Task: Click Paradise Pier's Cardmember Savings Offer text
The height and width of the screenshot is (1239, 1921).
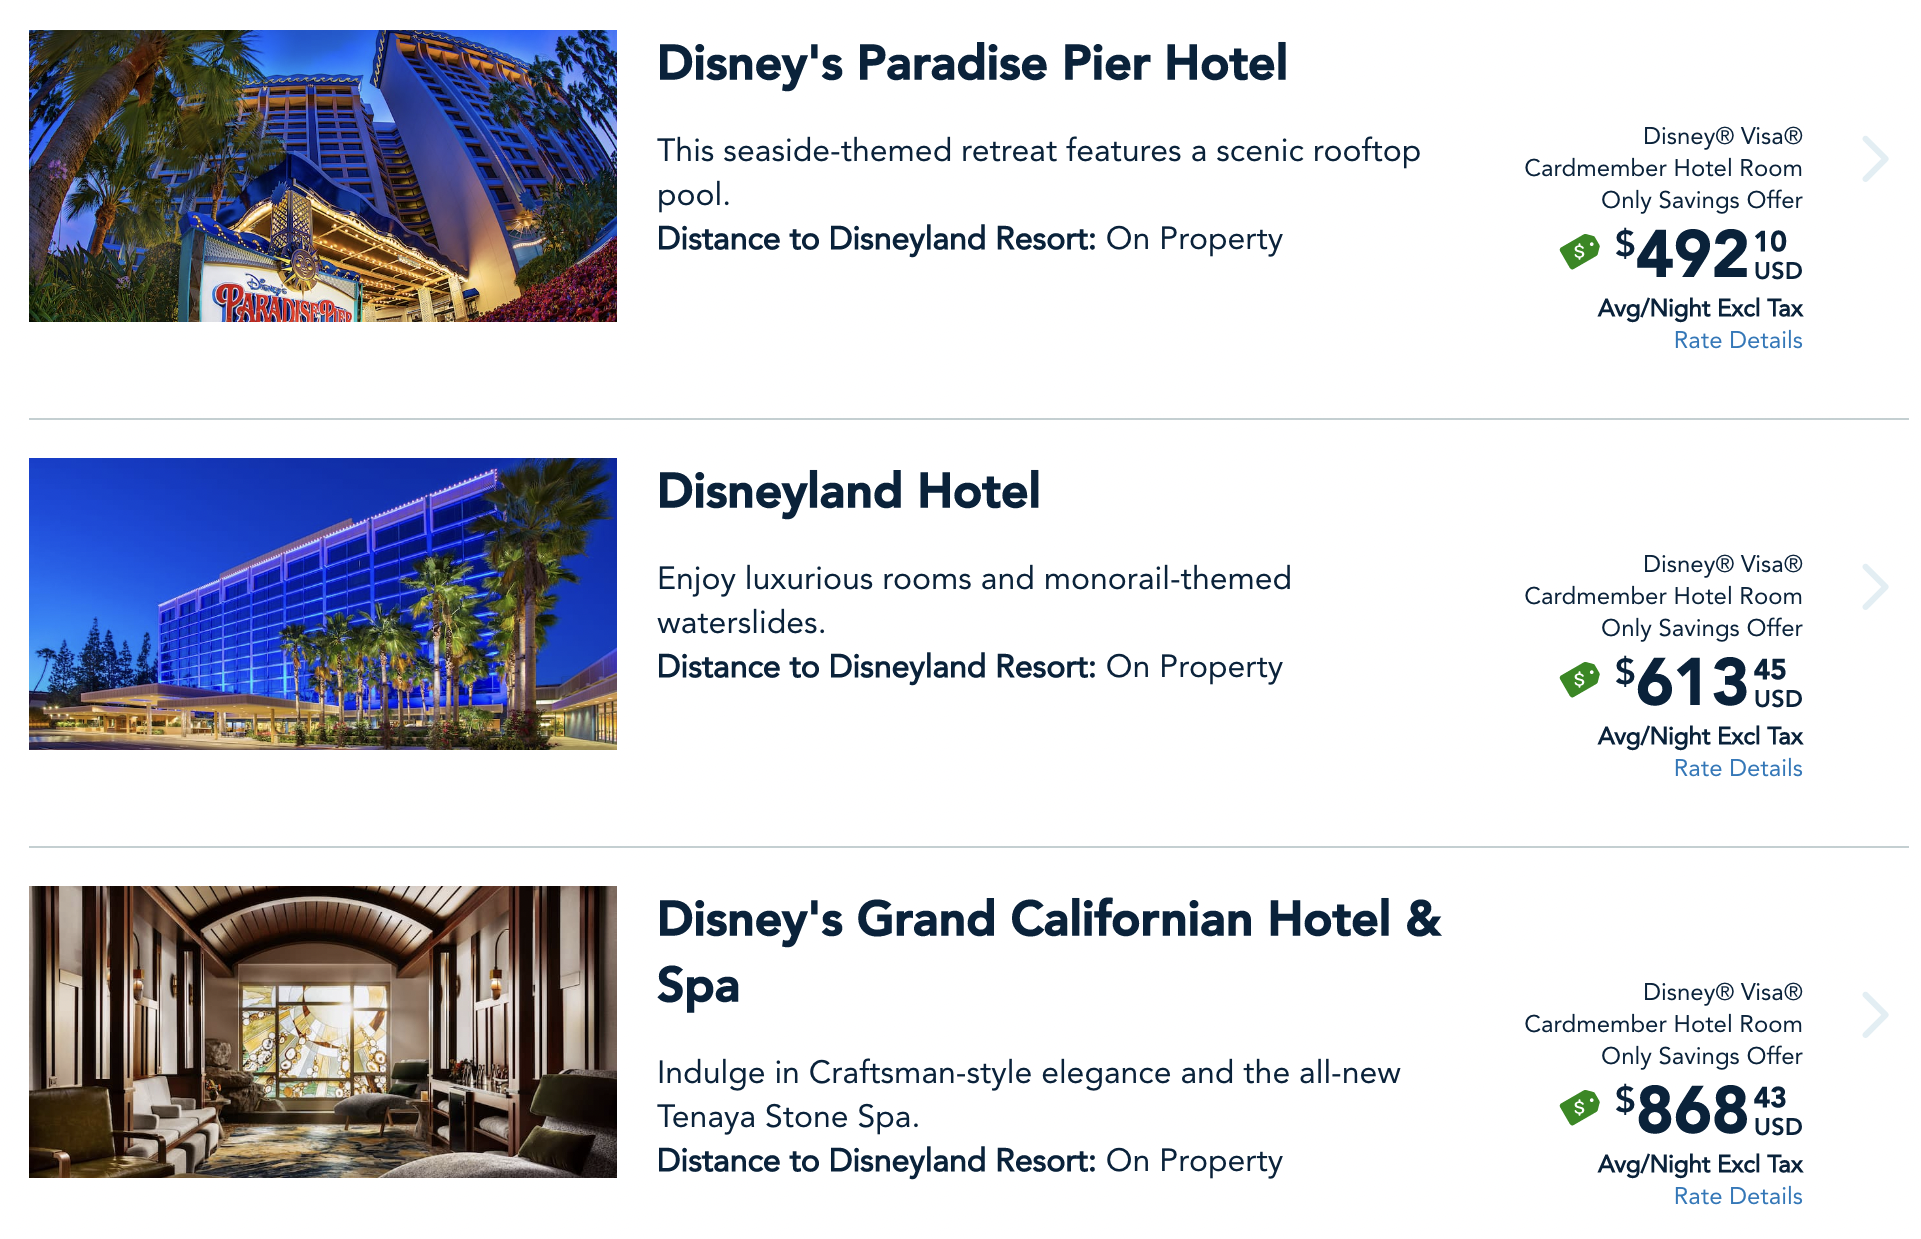Action: click(x=1663, y=168)
